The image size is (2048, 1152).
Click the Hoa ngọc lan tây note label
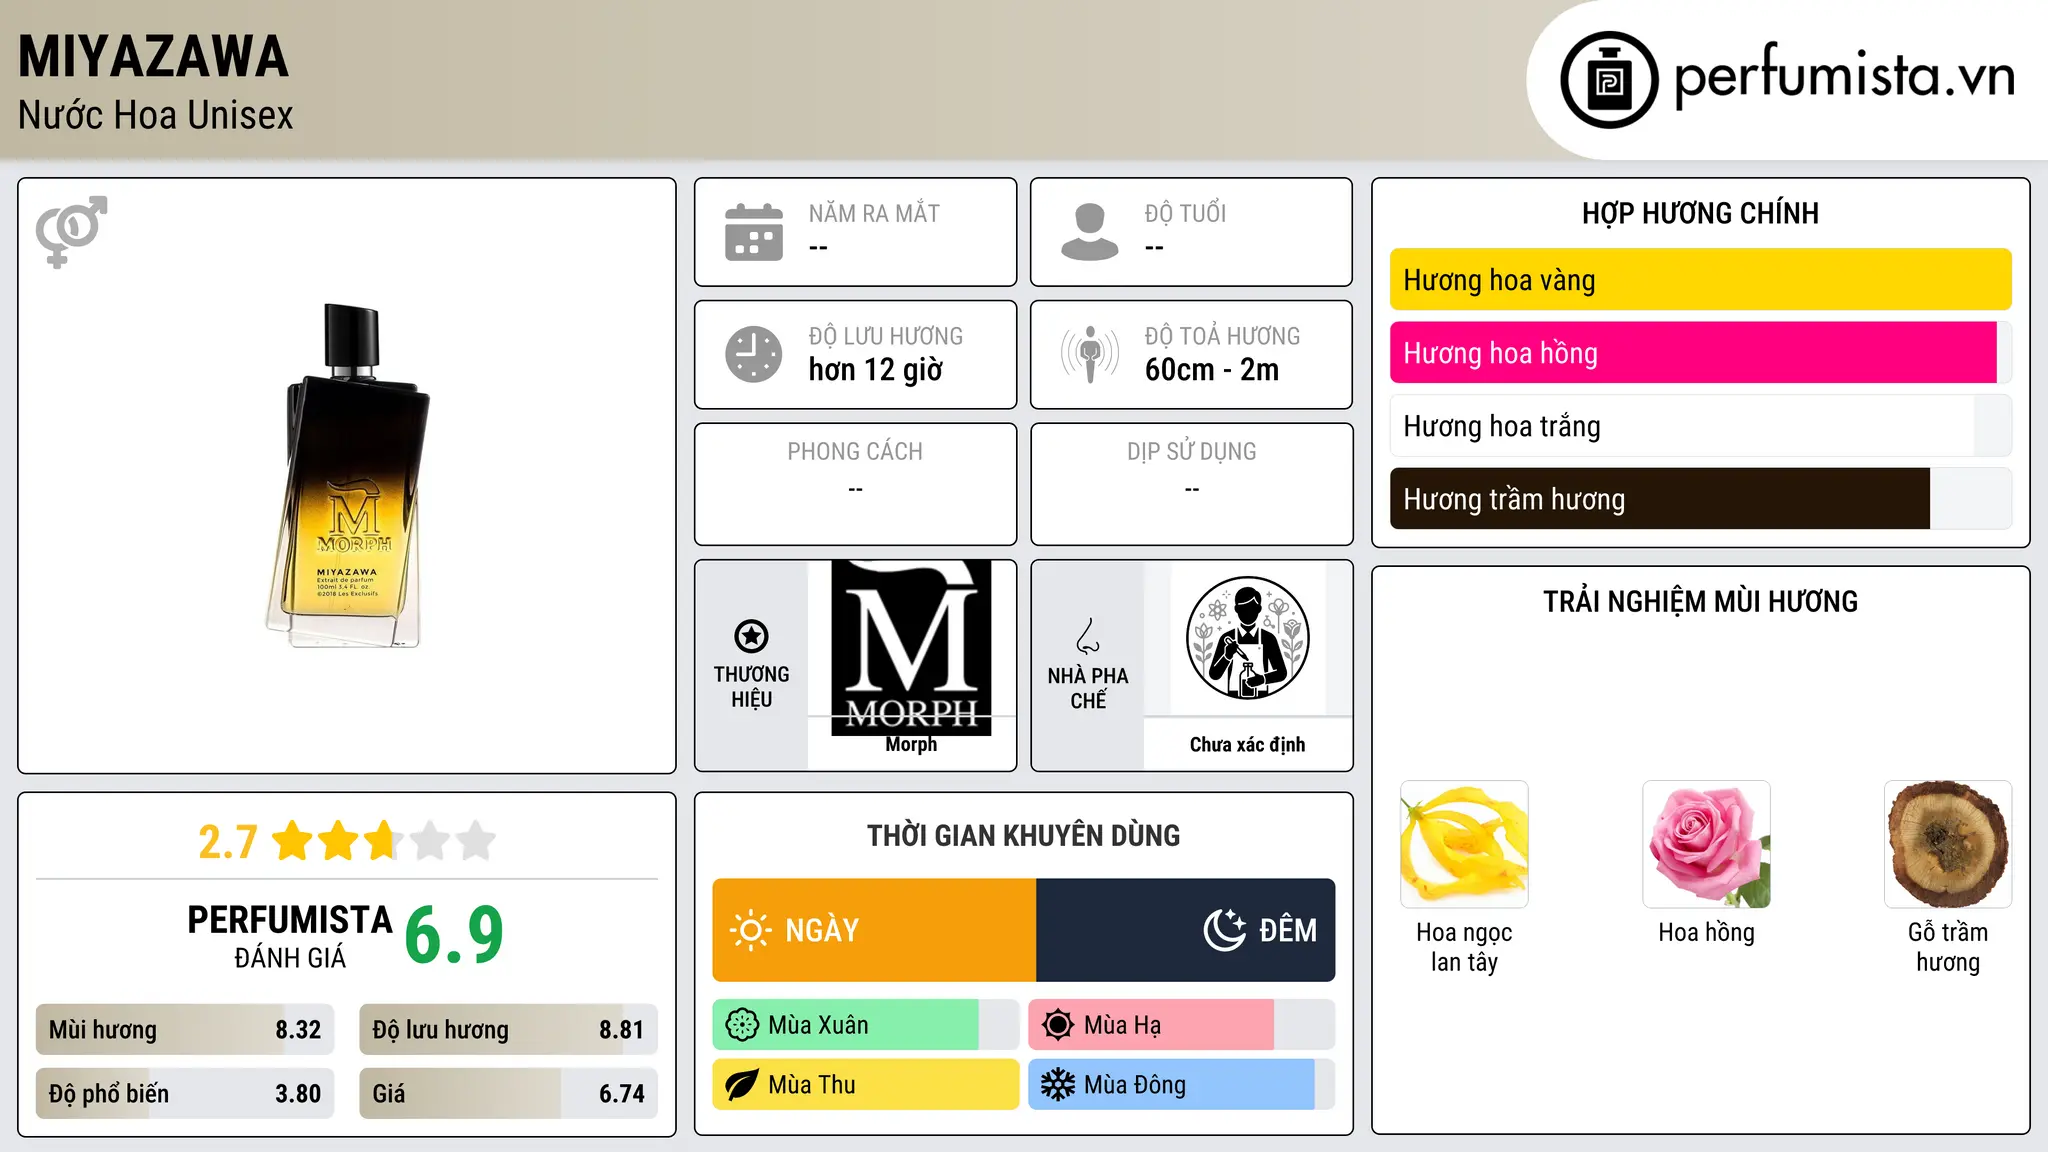[x=1464, y=947]
